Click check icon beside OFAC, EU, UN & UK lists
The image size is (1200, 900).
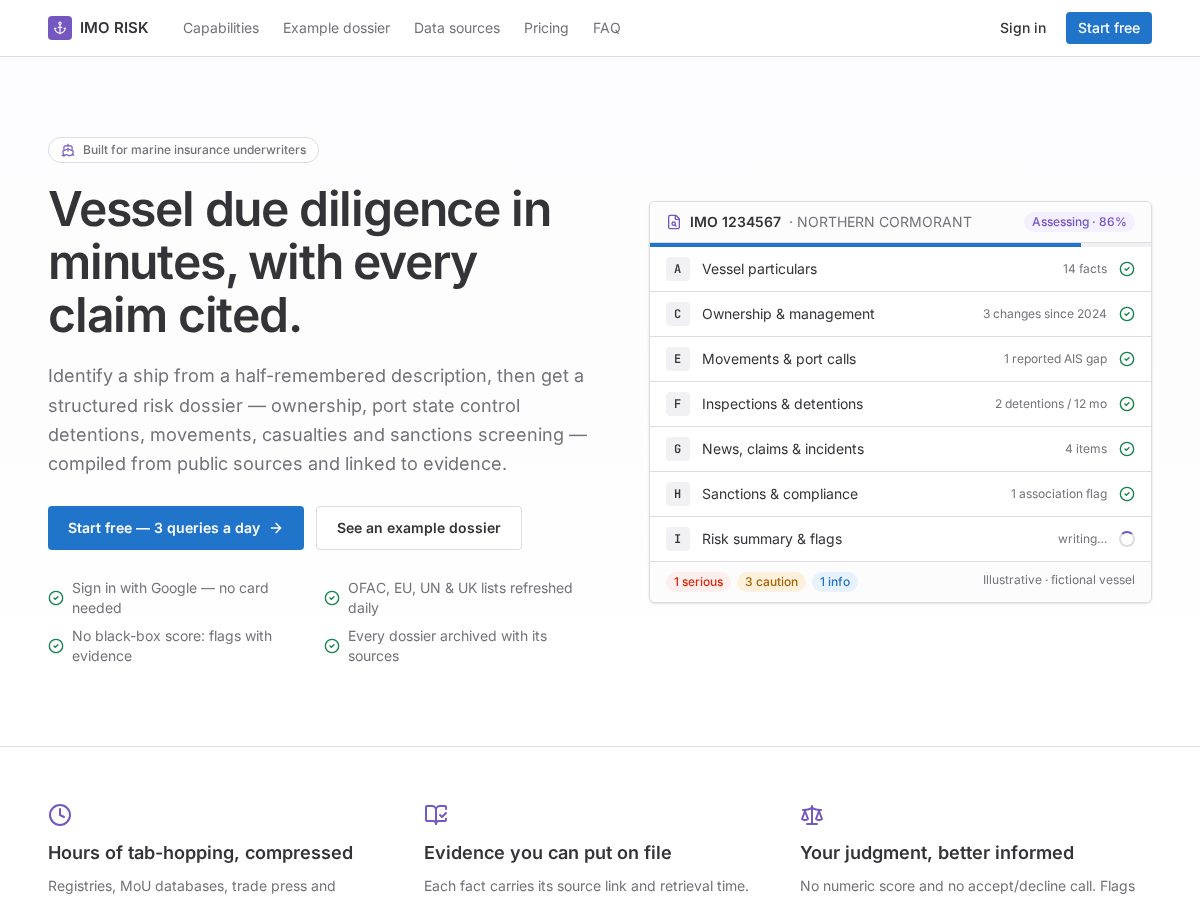point(332,598)
